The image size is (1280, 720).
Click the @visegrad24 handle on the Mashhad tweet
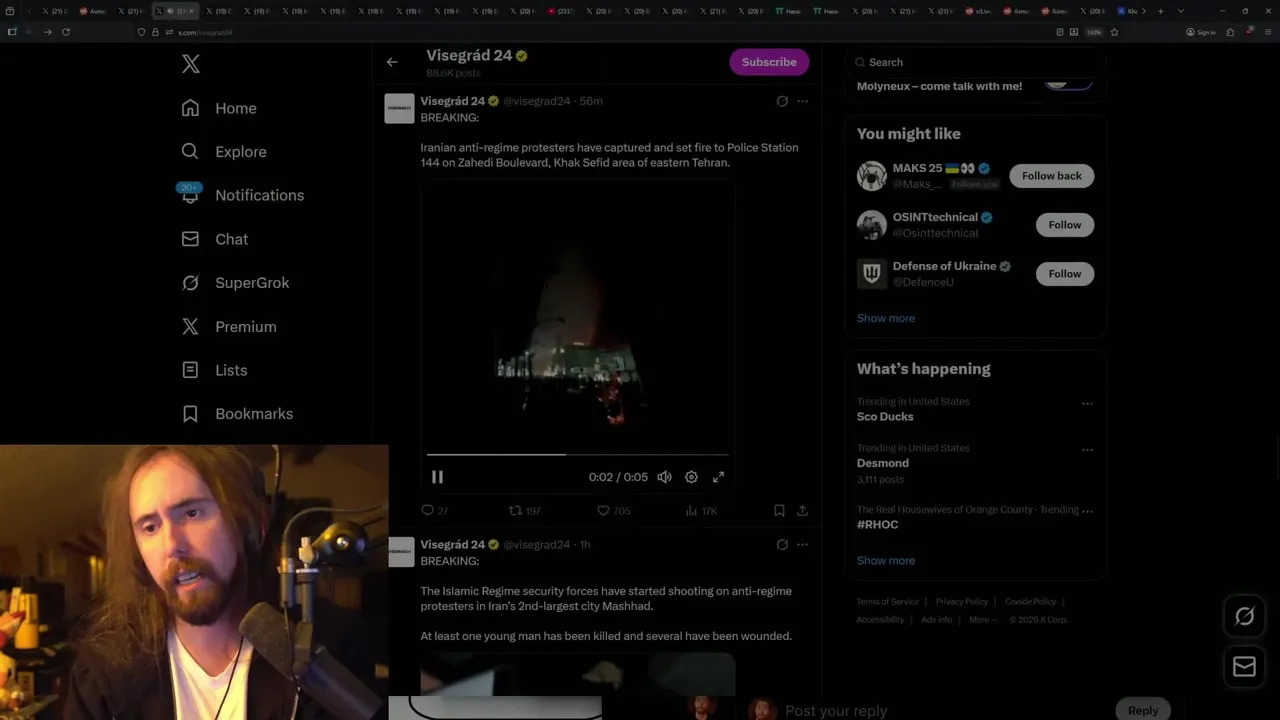(x=536, y=545)
